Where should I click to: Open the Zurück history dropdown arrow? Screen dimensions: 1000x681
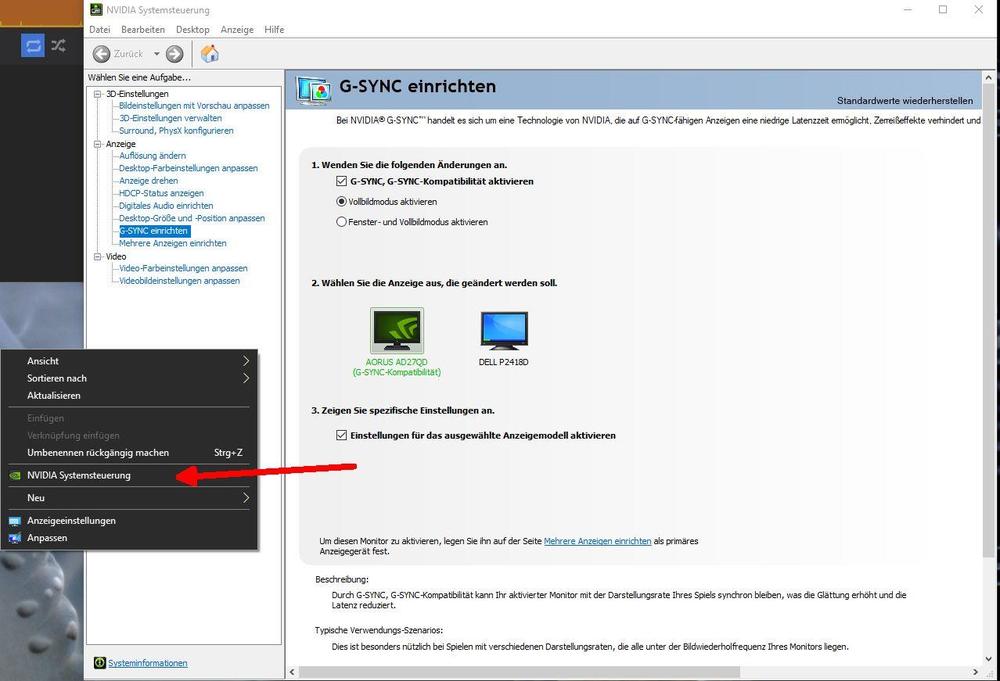157,54
